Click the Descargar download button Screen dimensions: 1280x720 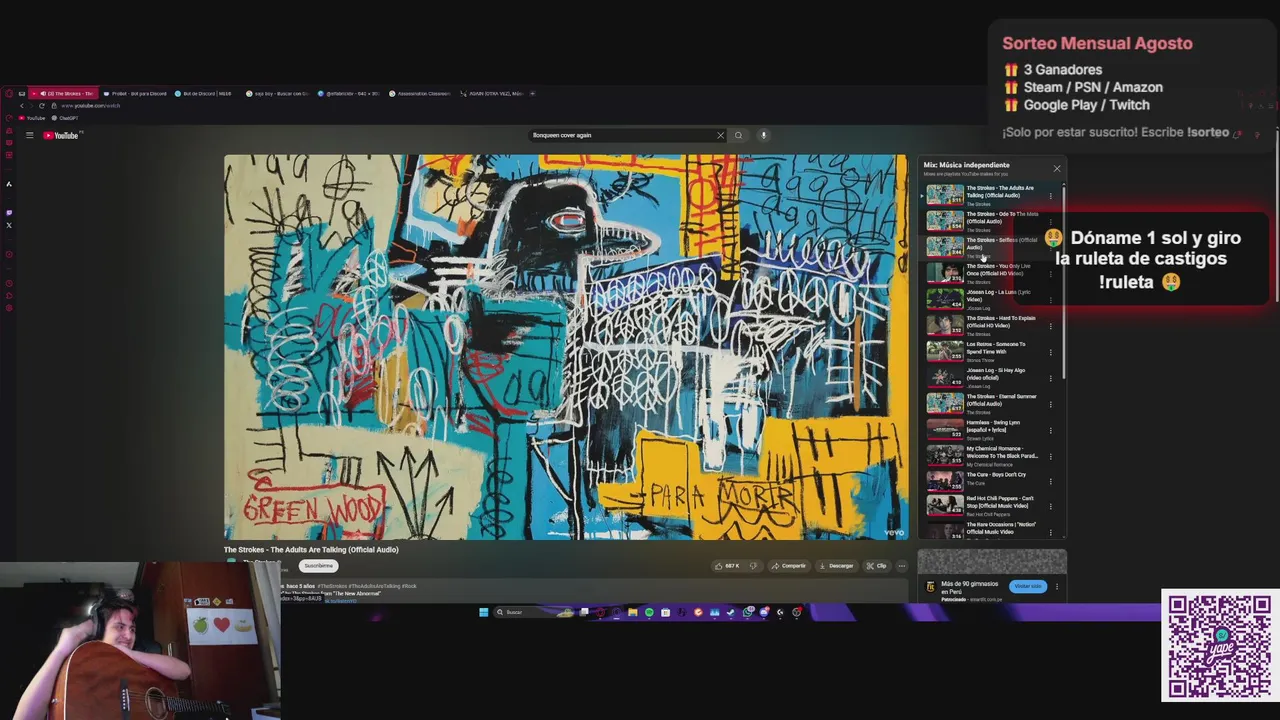coord(836,566)
